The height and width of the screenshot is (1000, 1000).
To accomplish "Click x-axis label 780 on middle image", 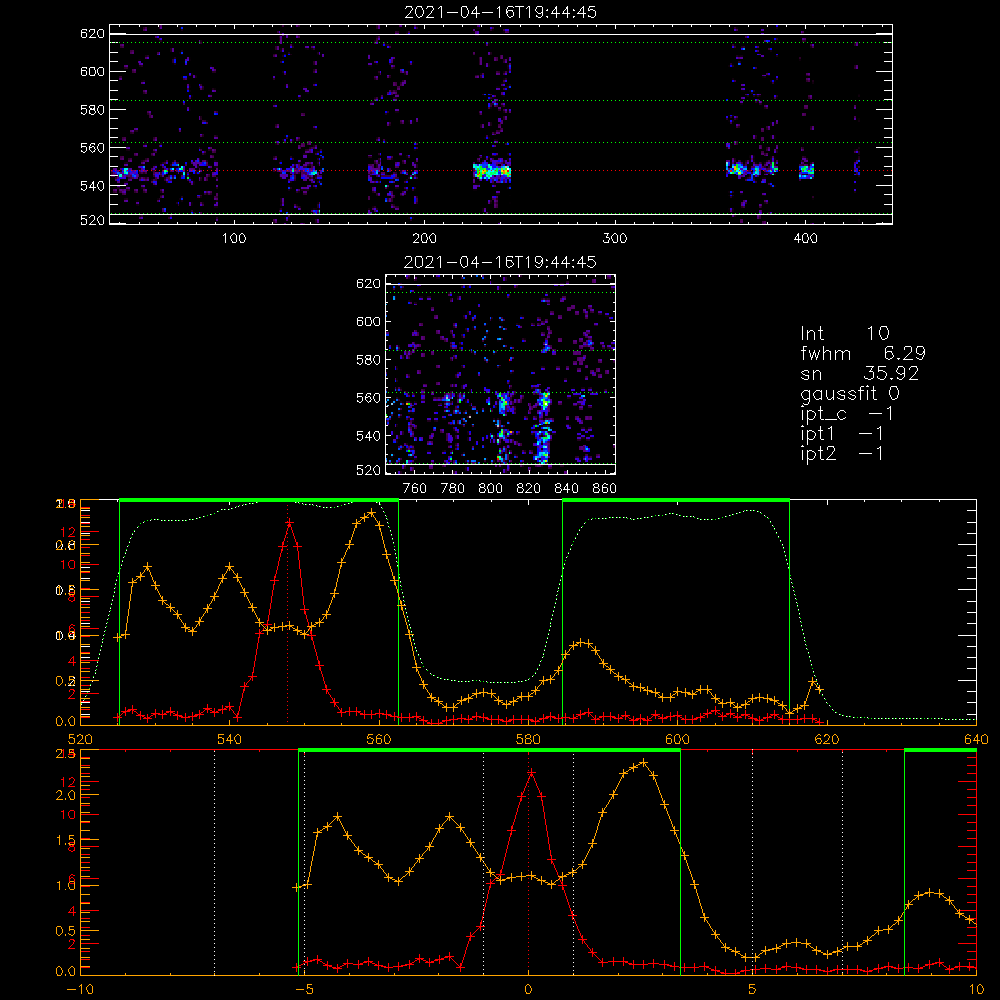I will [x=453, y=489].
